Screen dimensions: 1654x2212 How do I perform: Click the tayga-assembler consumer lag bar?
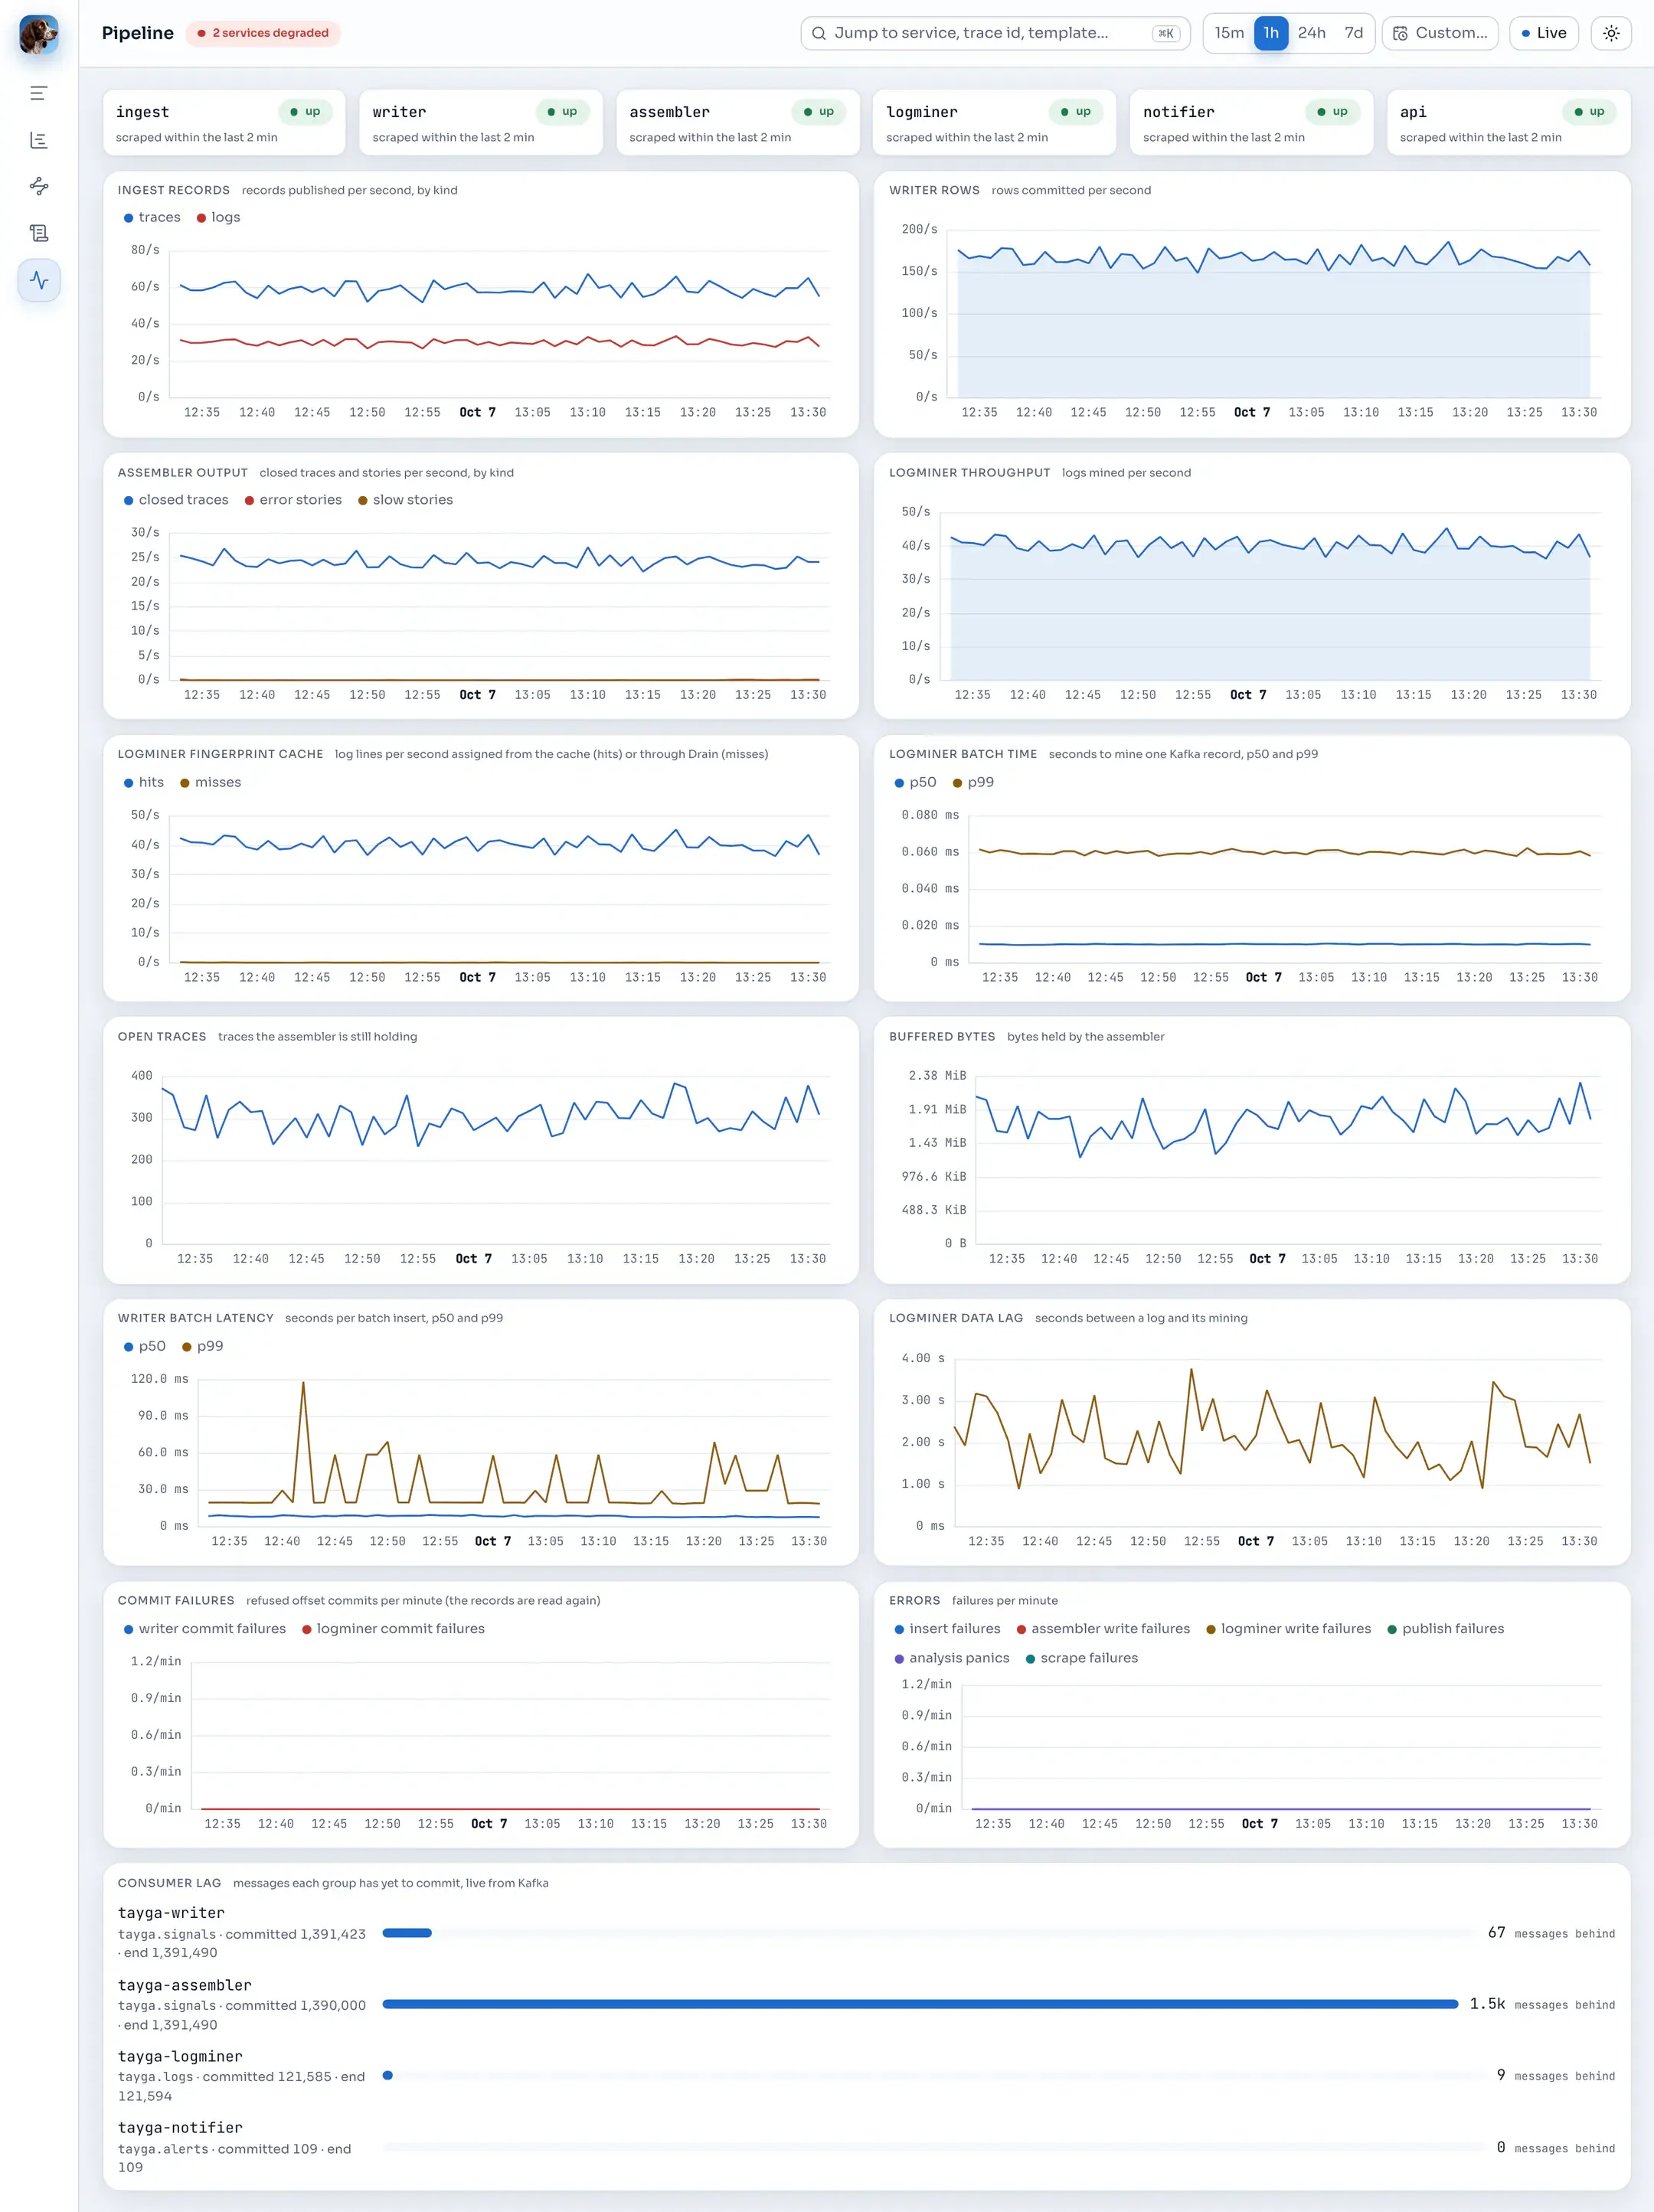pyautogui.click(x=920, y=2004)
